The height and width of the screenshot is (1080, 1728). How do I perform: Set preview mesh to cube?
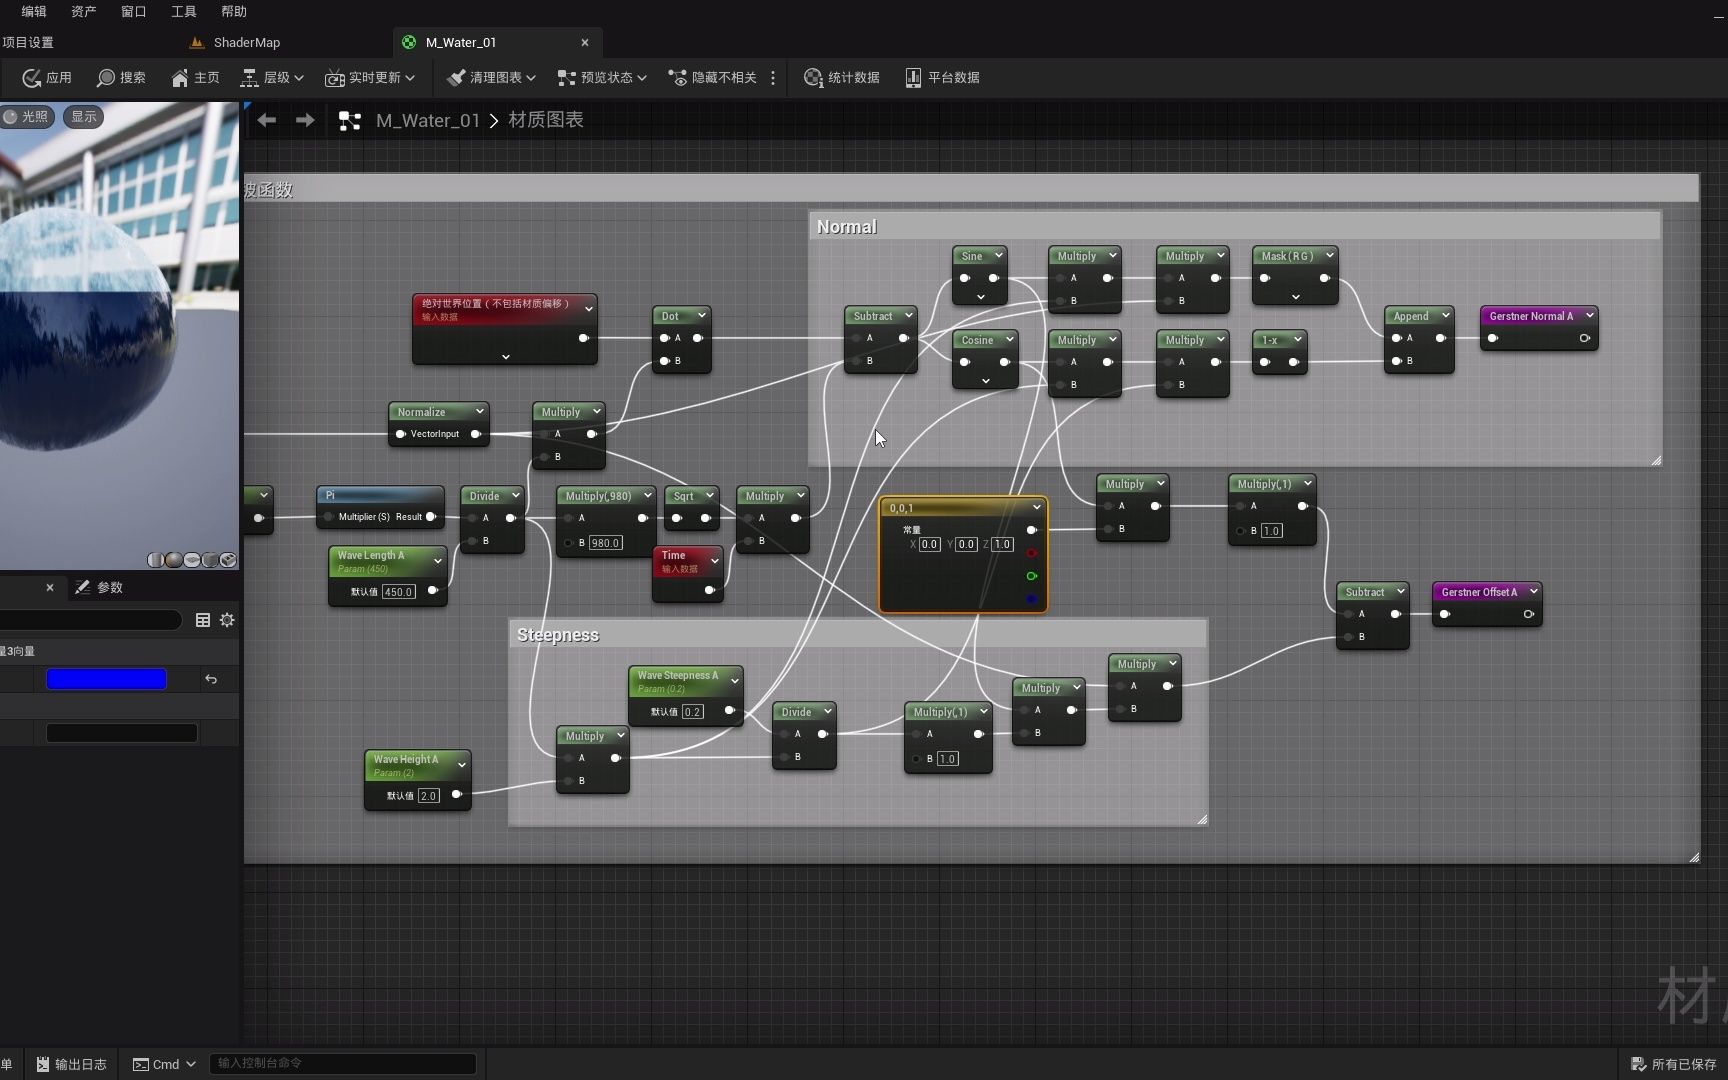[210, 560]
